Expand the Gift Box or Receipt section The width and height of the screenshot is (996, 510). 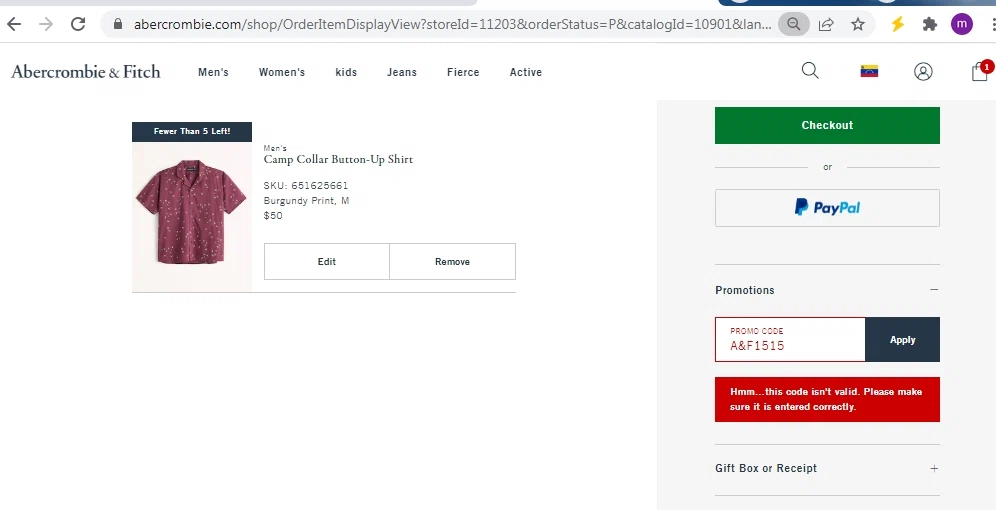(x=934, y=469)
